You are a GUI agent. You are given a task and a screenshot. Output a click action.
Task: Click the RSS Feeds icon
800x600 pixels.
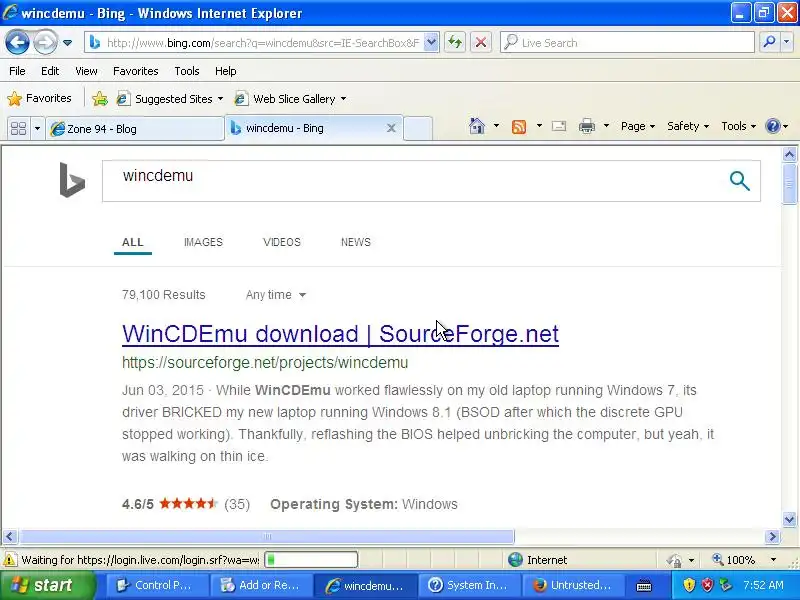[x=519, y=126]
